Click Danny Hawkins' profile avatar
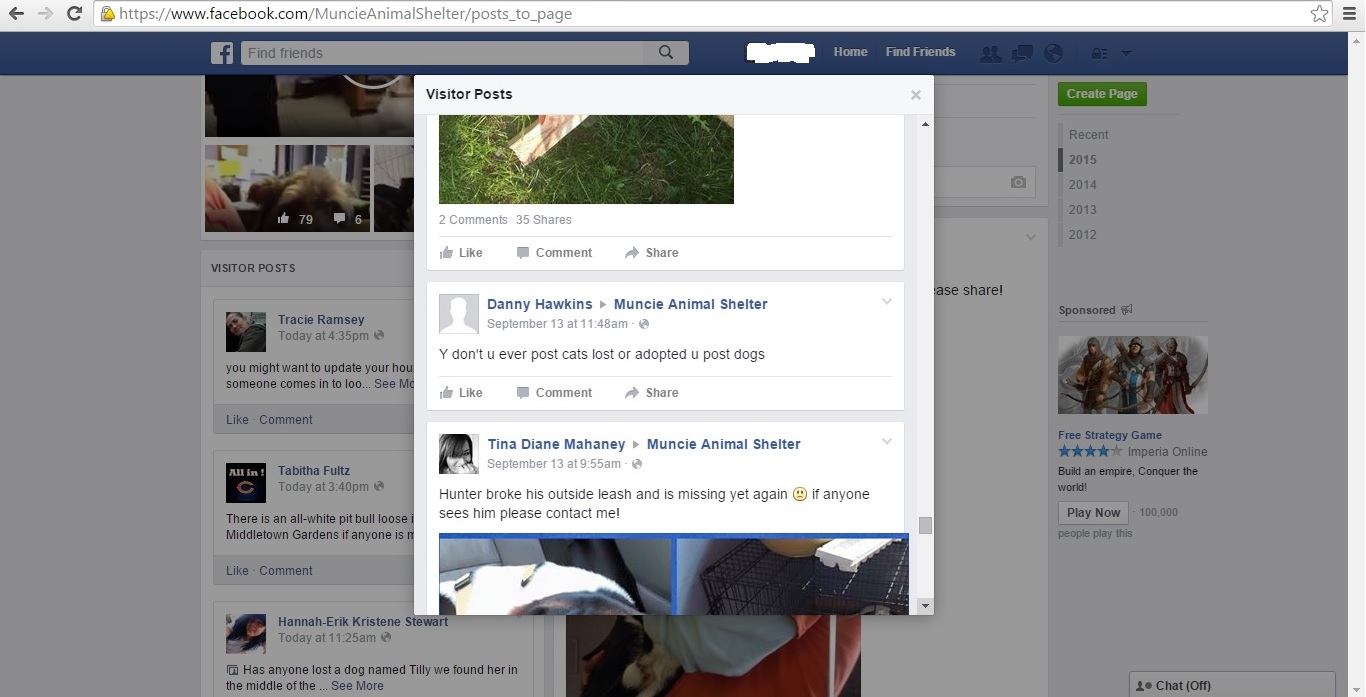The height and width of the screenshot is (697, 1366). (459, 314)
